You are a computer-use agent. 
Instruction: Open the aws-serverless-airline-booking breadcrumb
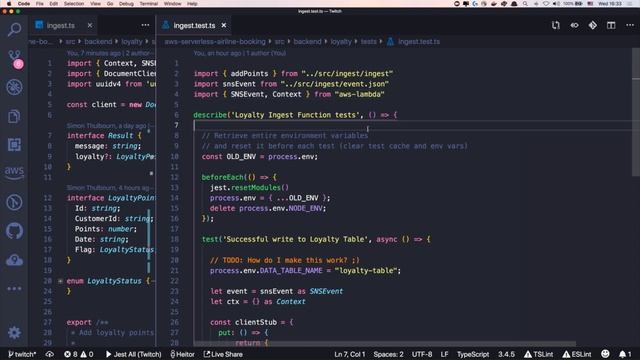[215, 42]
